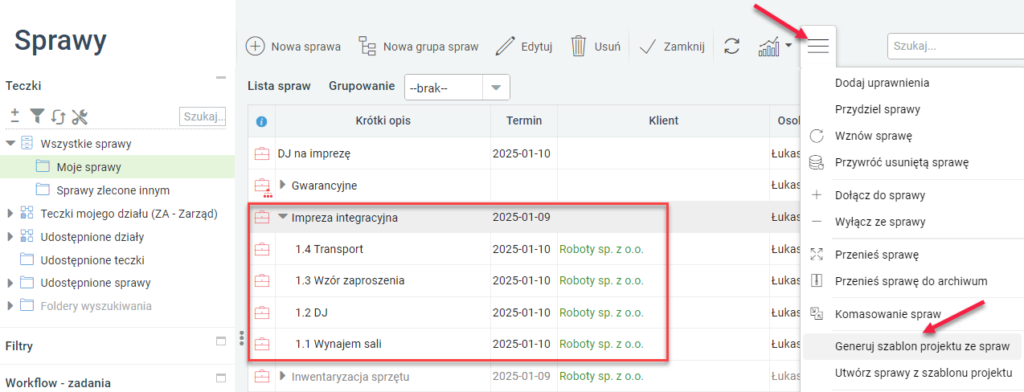Viewport: 1024px width, 392px height.
Task: Click the info icon in table header
Action: [261, 122]
